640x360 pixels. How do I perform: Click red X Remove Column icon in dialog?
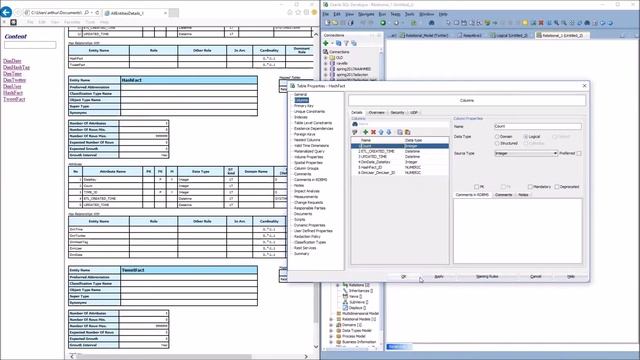point(373,132)
